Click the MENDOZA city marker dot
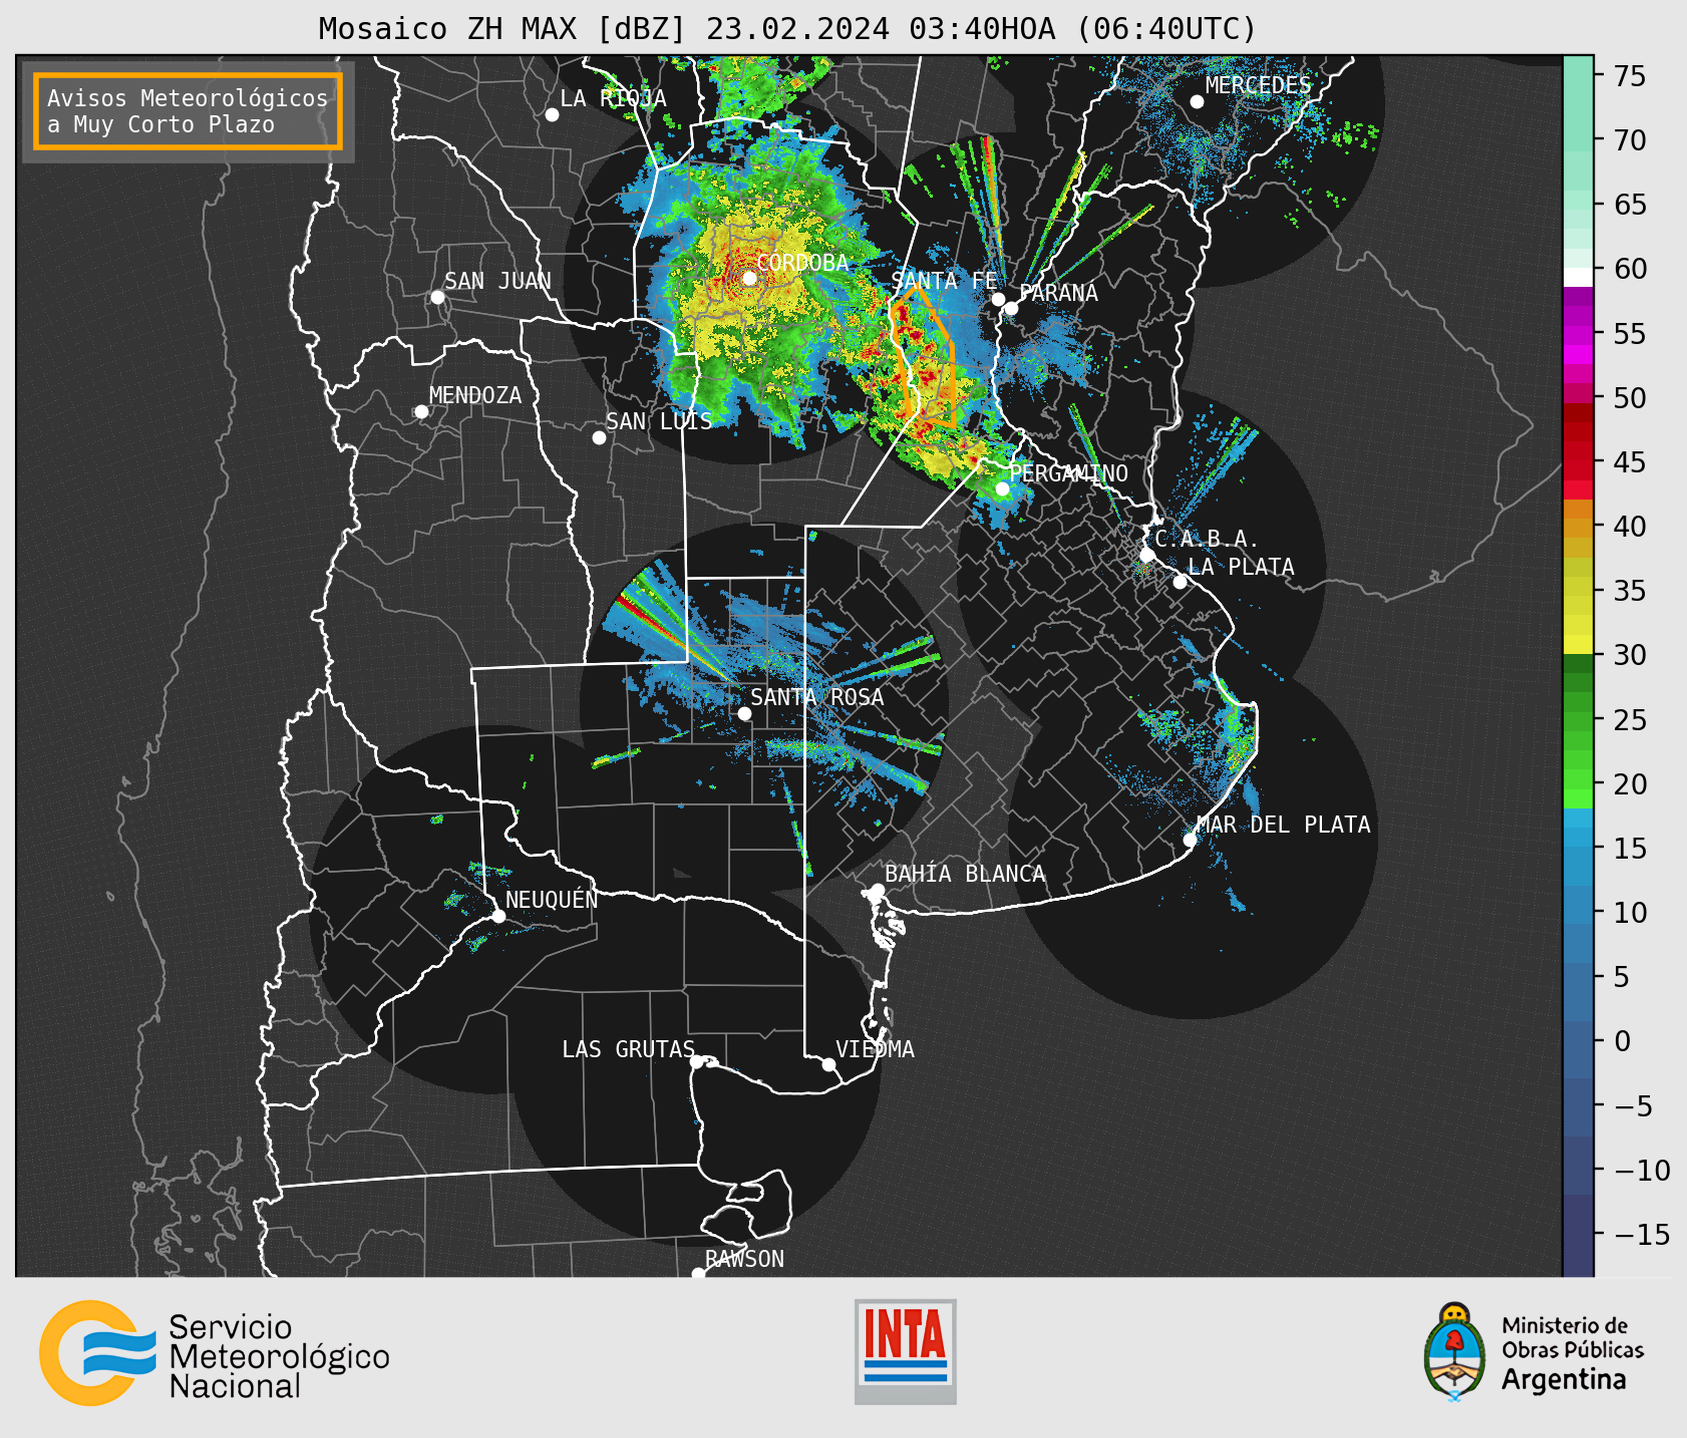Viewport: 1687px width, 1438px height. click(422, 411)
